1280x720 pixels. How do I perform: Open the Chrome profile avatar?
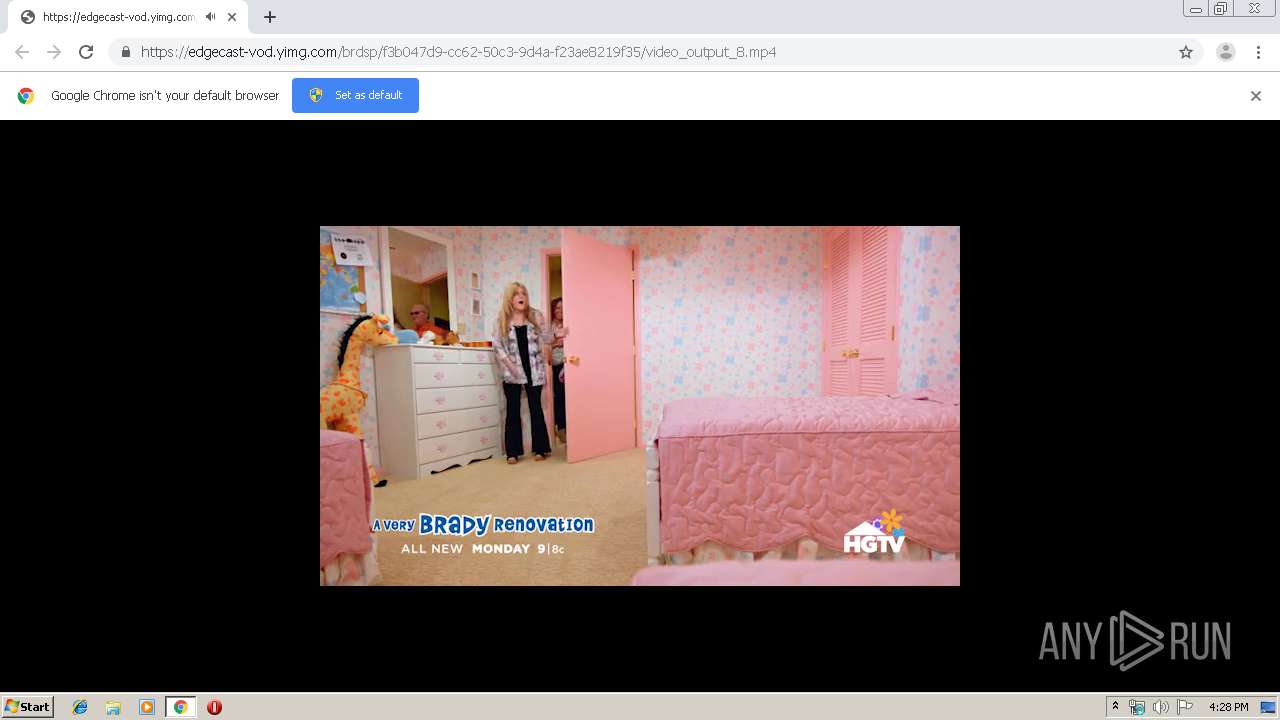[1226, 52]
